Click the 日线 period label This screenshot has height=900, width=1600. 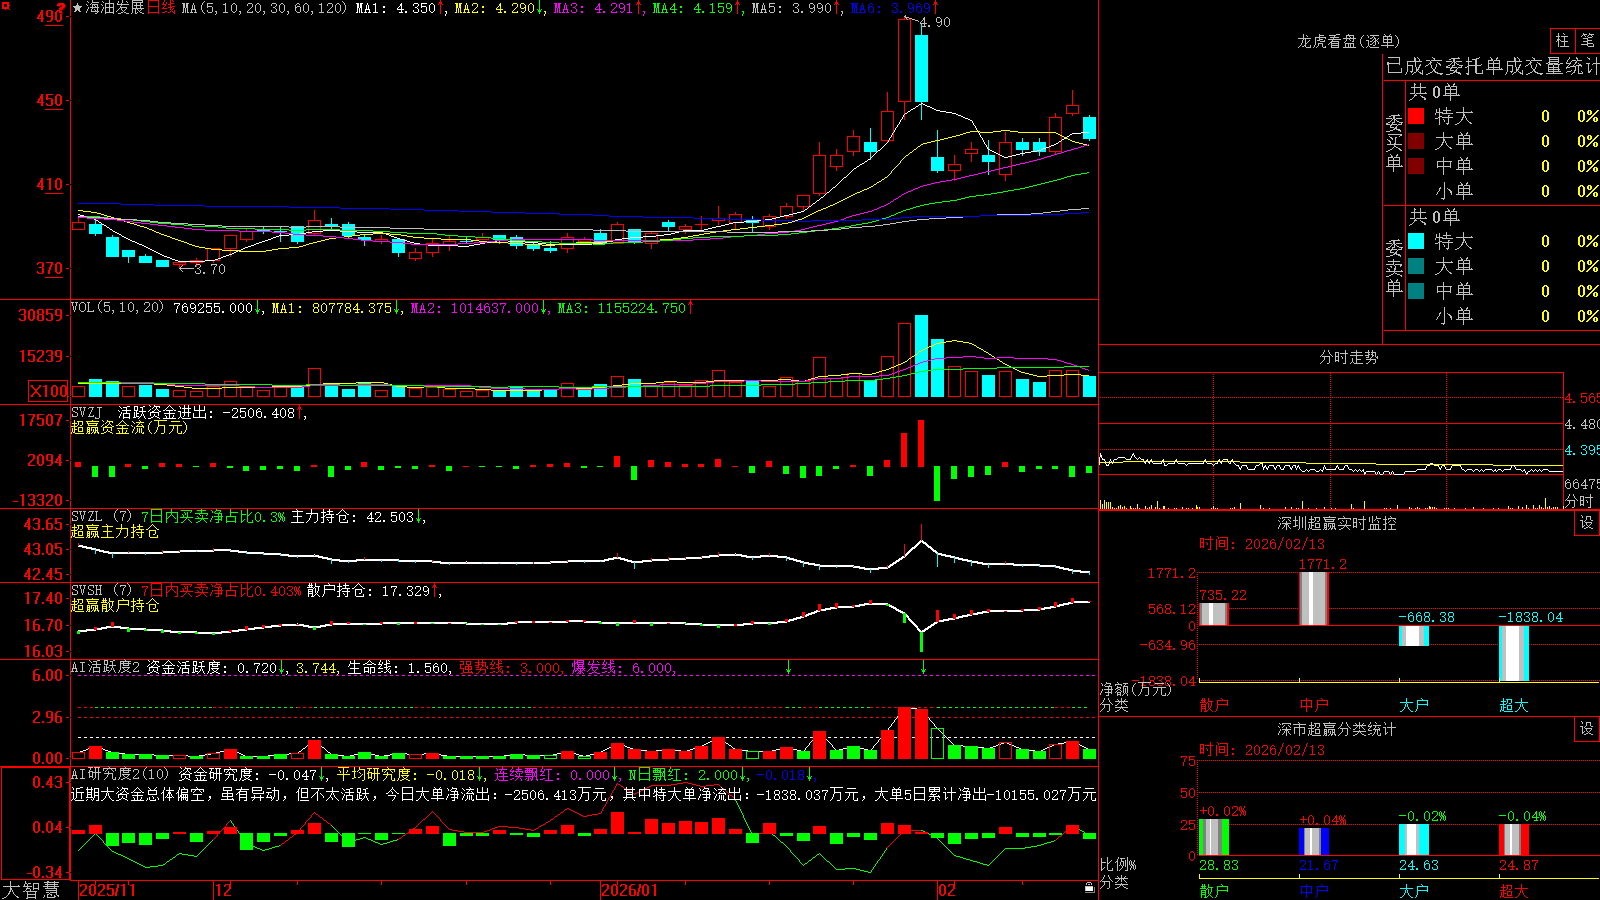pyautogui.click(x=161, y=8)
